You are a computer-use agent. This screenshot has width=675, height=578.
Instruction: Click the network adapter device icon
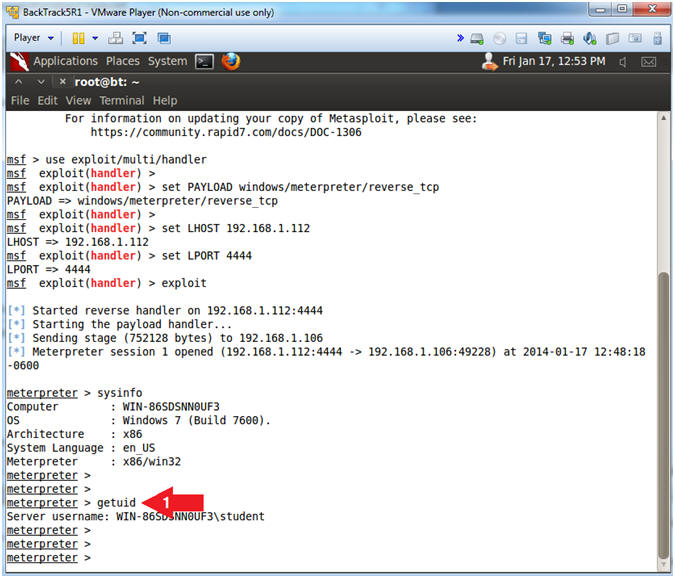coord(545,39)
